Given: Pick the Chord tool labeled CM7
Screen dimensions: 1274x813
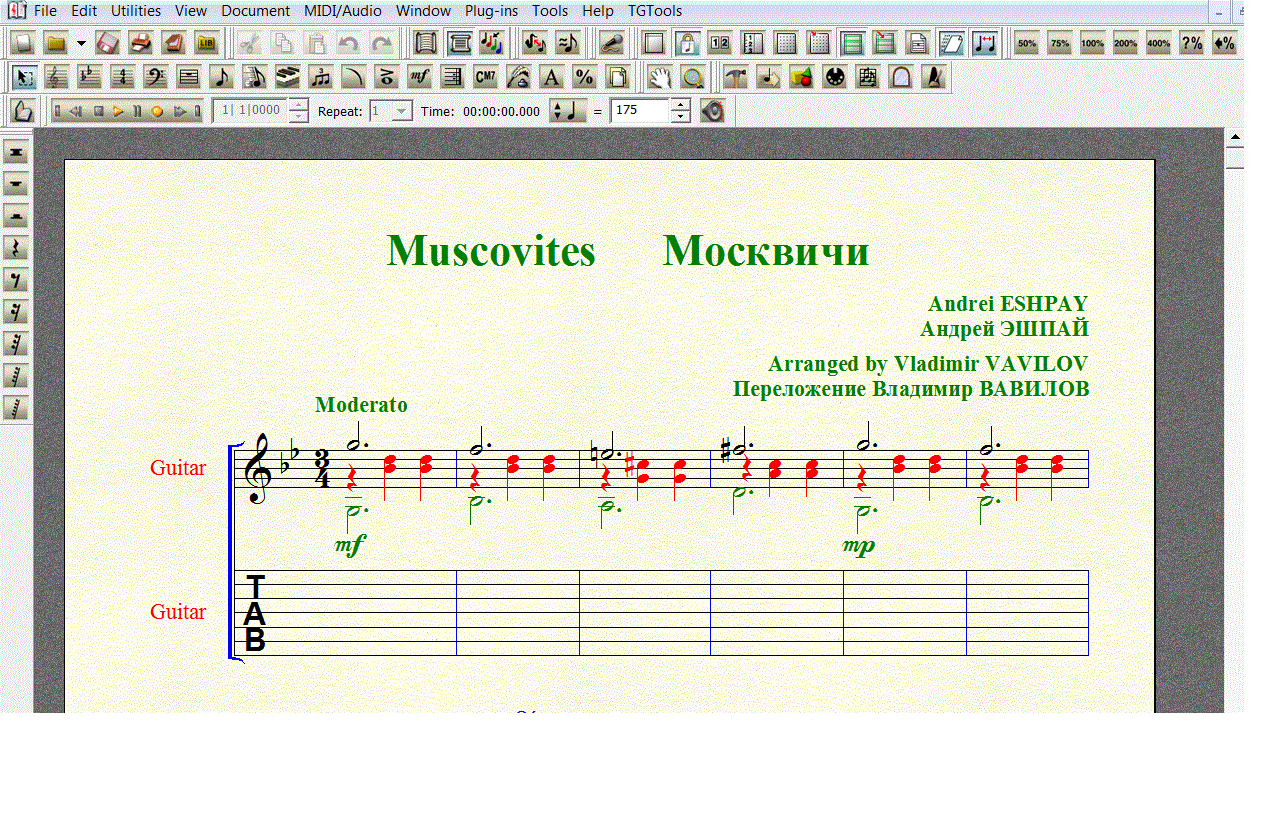Looking at the screenshot, I should click(485, 77).
